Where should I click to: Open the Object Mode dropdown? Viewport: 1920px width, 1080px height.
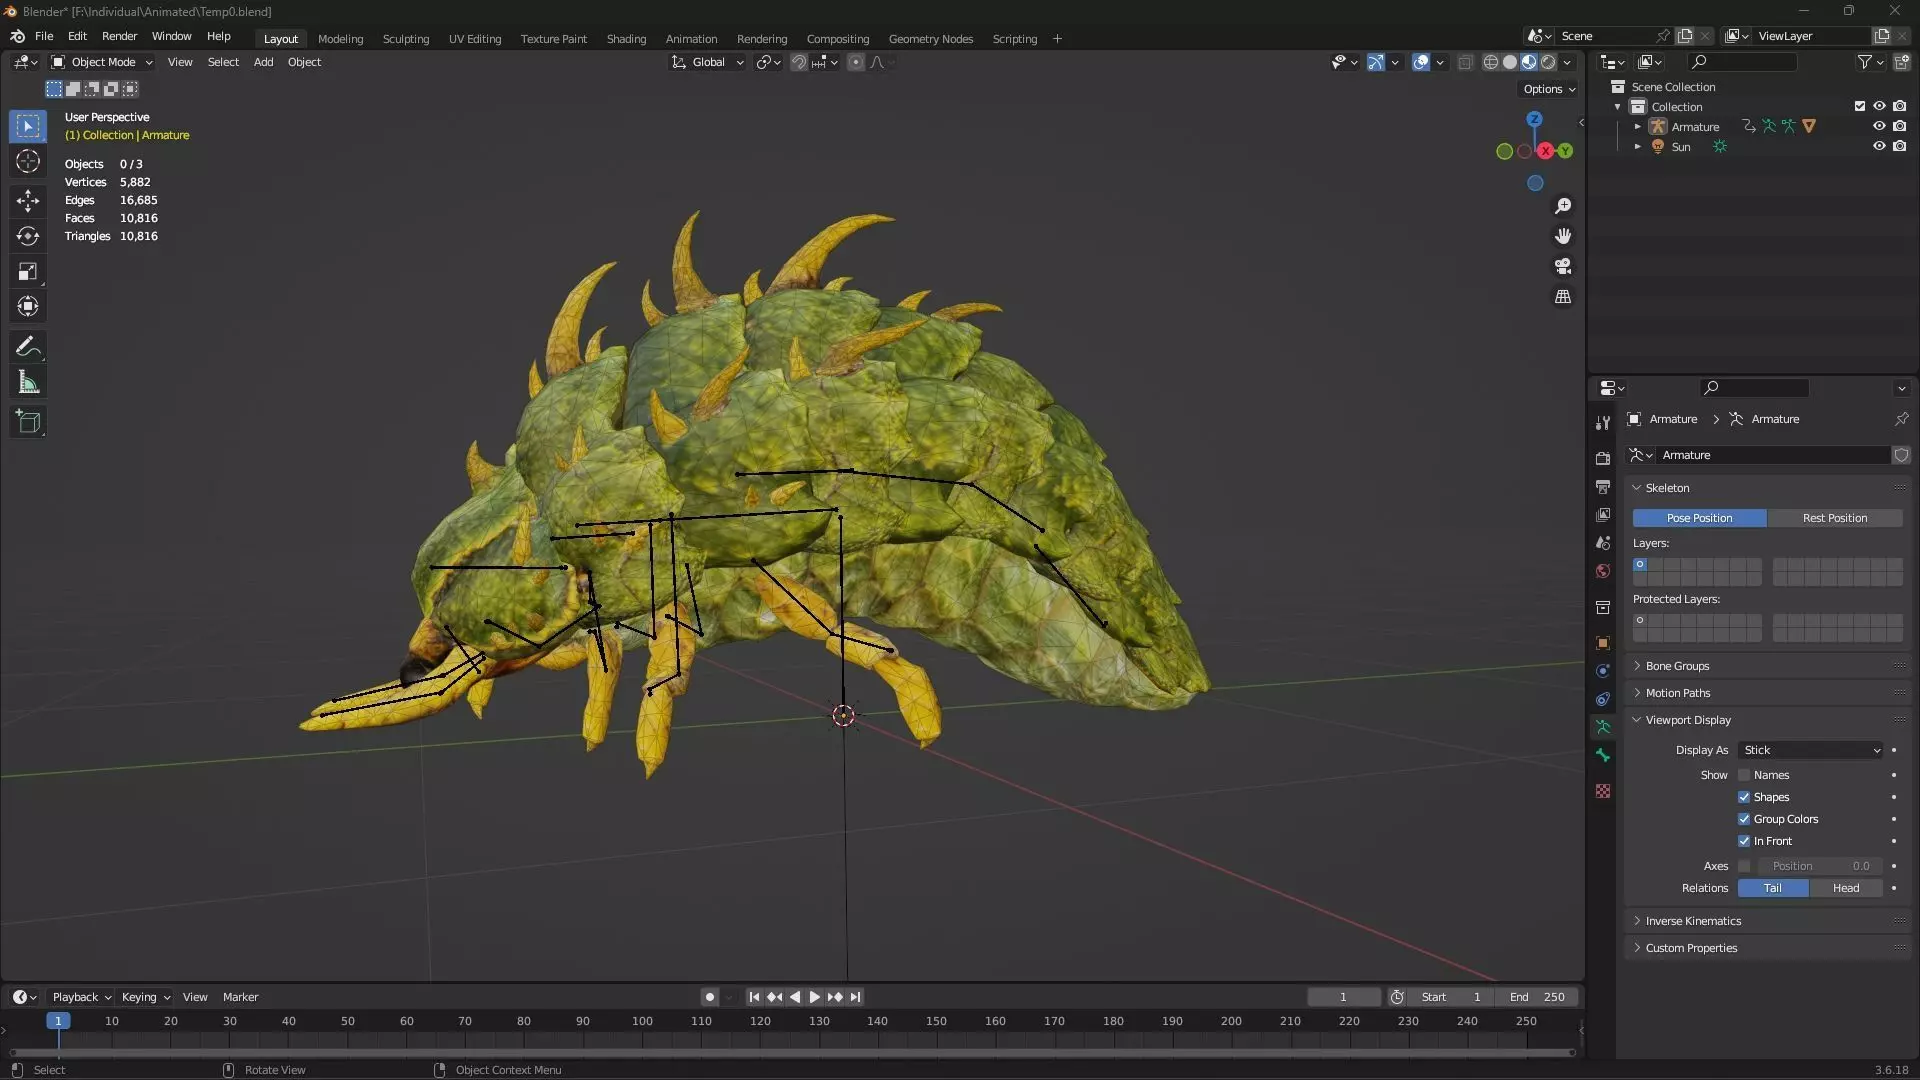102,62
